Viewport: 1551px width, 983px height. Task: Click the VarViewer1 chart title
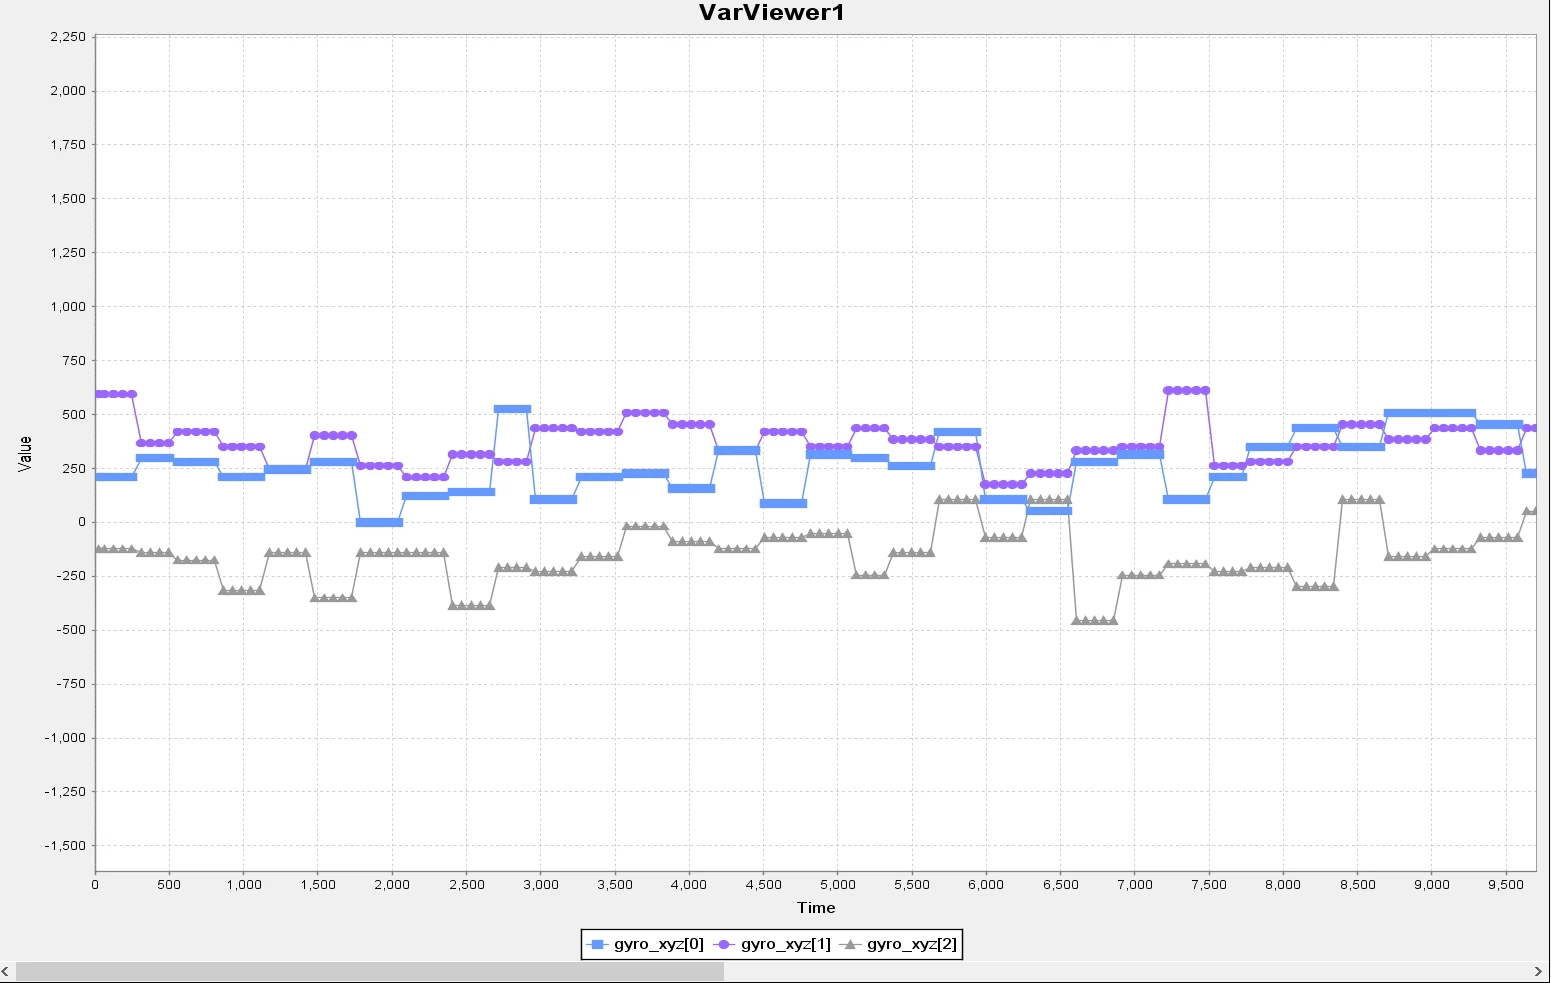coord(772,13)
